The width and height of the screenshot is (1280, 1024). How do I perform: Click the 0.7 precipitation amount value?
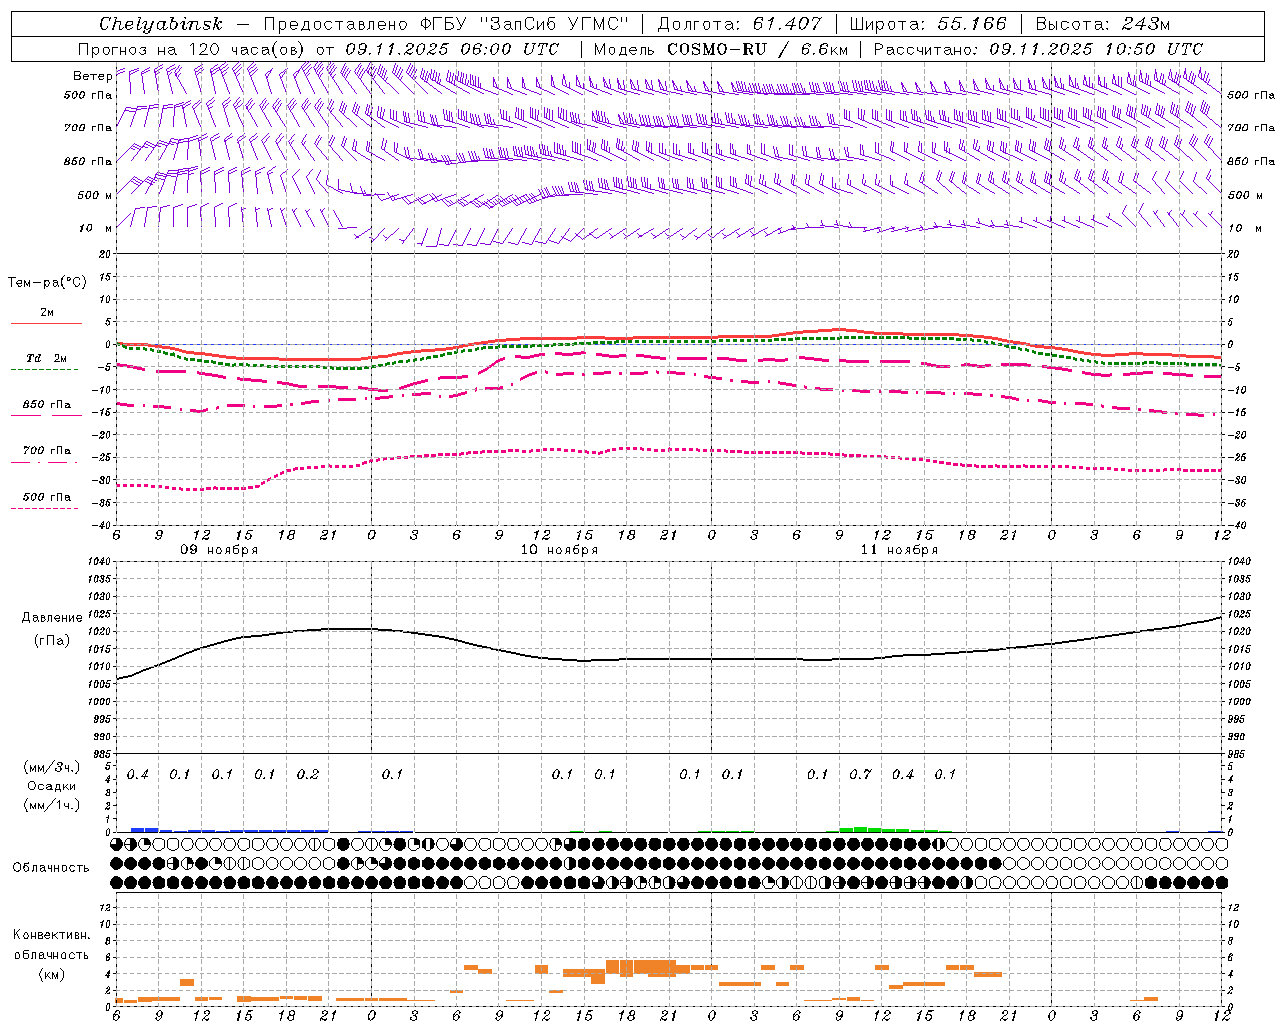pyautogui.click(x=860, y=775)
